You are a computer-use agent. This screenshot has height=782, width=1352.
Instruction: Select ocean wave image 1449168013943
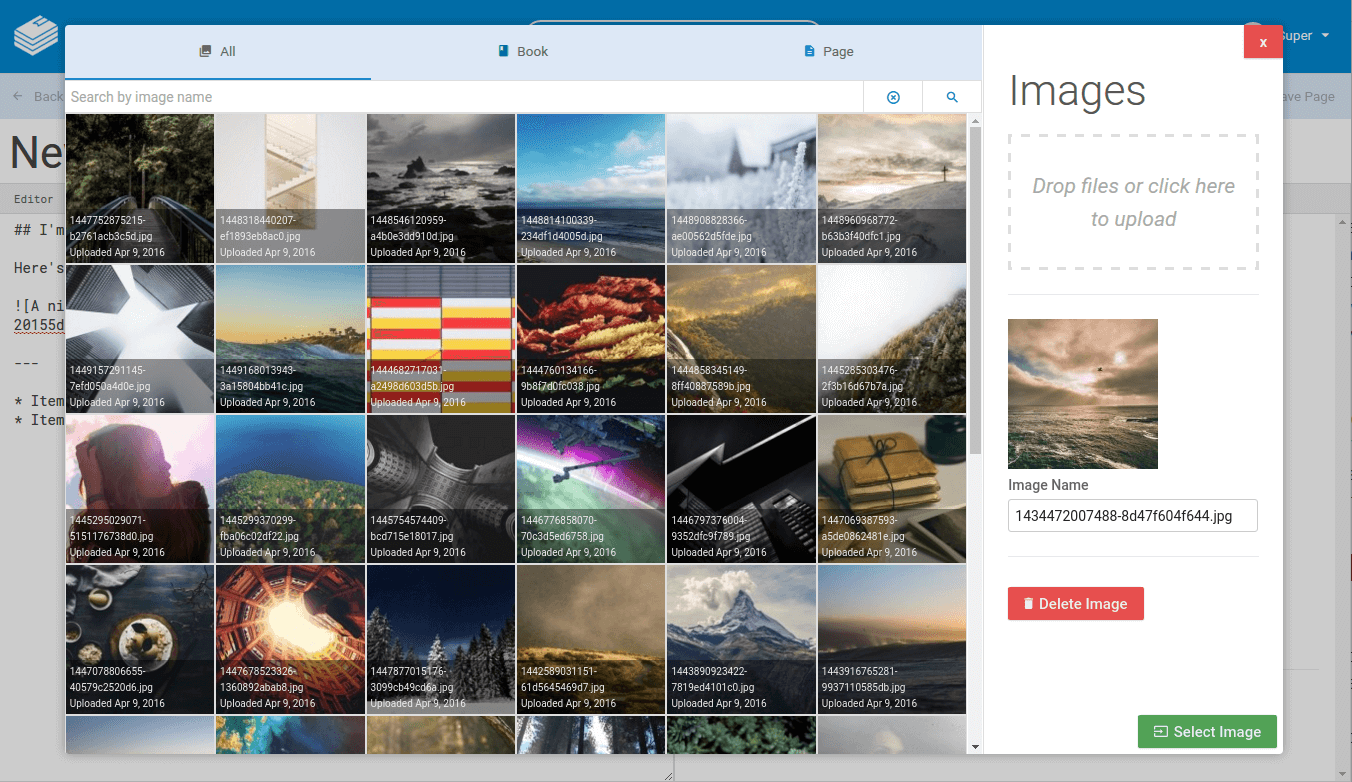pyautogui.click(x=290, y=339)
